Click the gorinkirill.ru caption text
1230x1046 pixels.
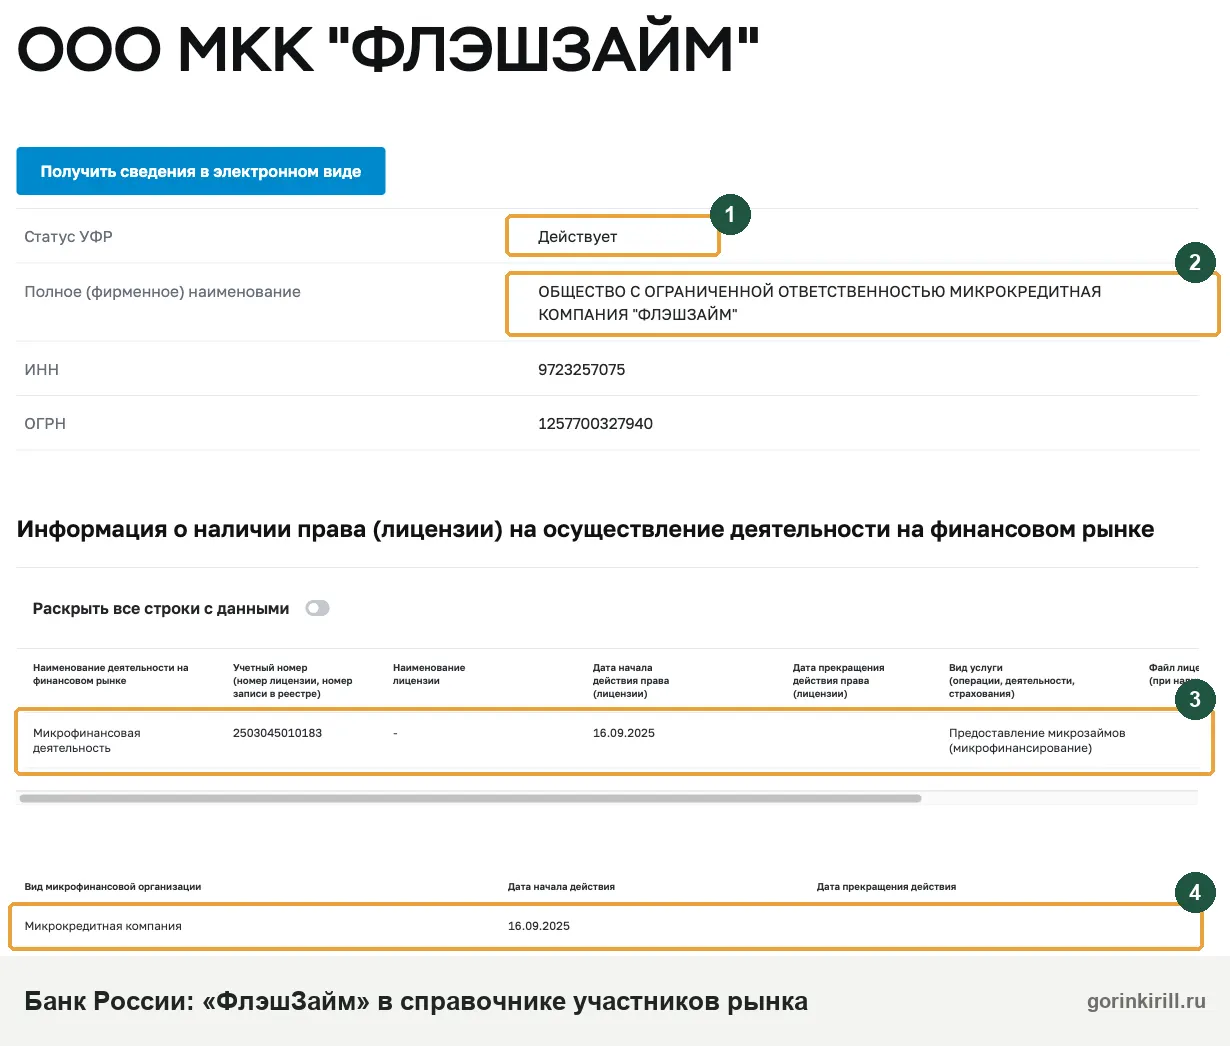pos(1146,1001)
